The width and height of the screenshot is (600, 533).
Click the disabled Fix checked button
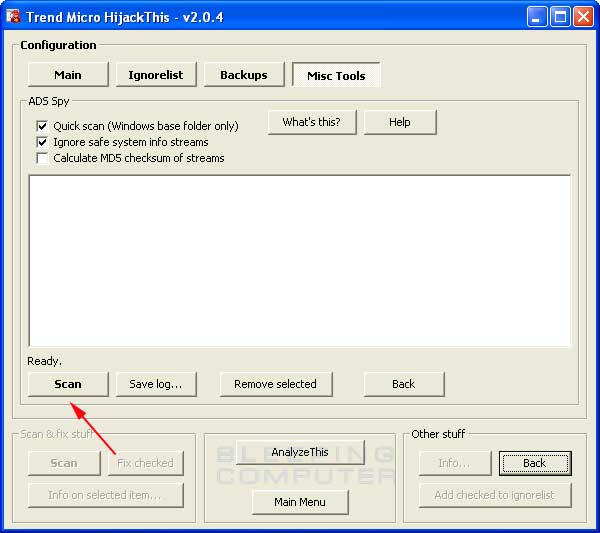tap(145, 463)
